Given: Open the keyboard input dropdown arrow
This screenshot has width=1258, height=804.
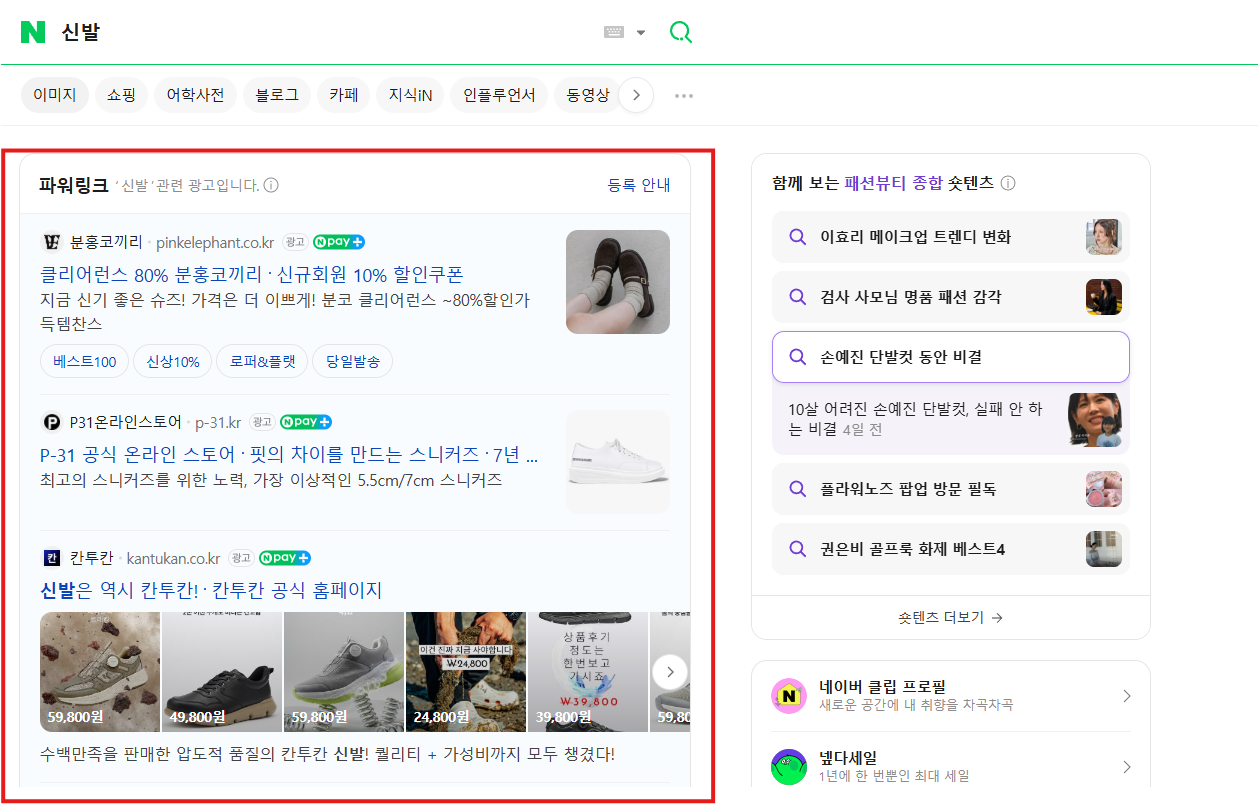Looking at the screenshot, I should [x=640, y=31].
